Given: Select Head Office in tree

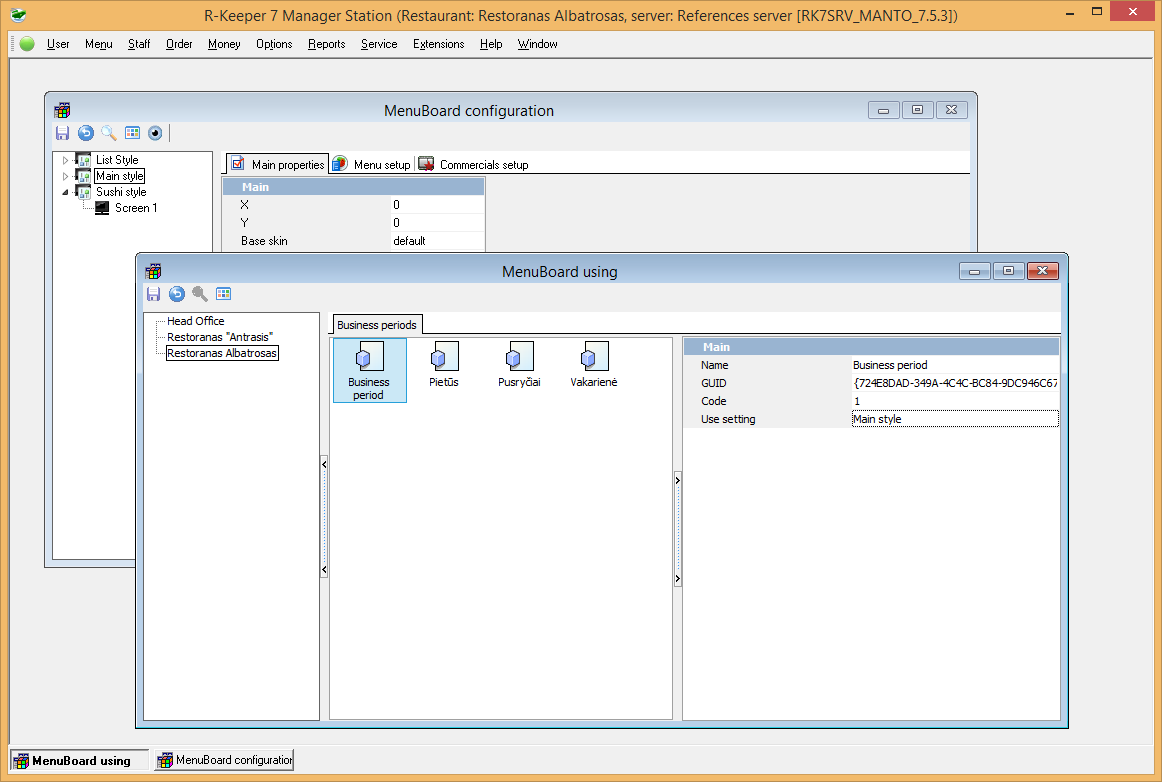Looking at the screenshot, I should (x=196, y=321).
